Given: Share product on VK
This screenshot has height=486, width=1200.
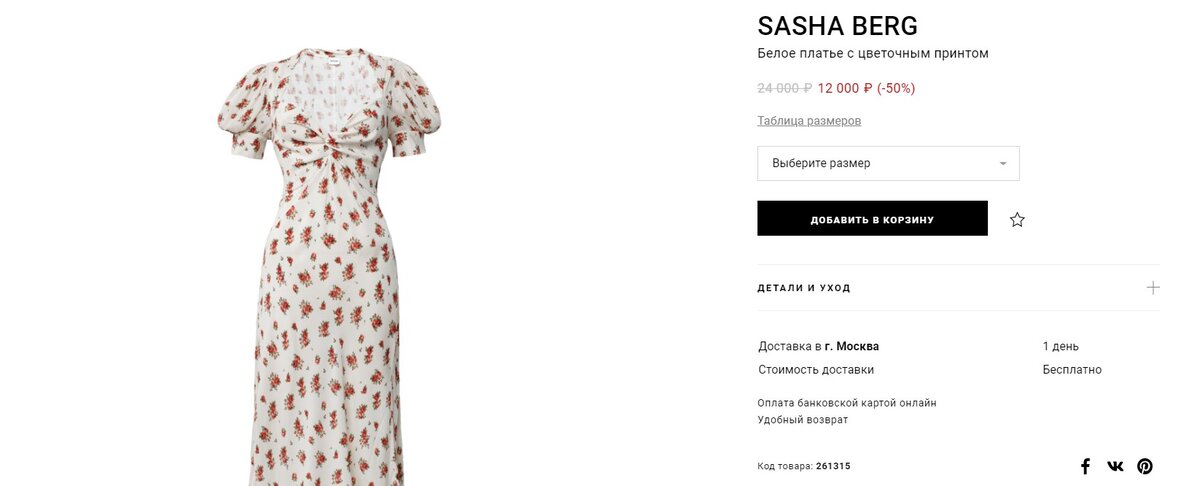Looking at the screenshot, I should click(1115, 466).
